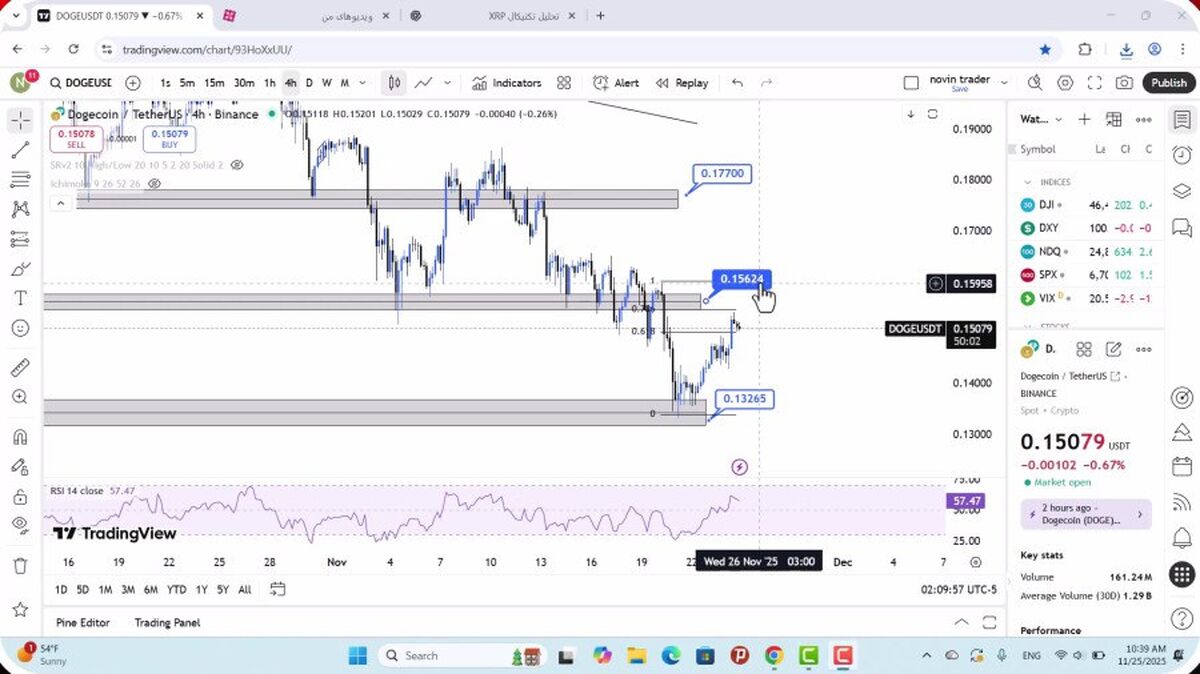The image size is (1200, 674).
Task: Set the chart range to 3M
Action: coord(128,589)
